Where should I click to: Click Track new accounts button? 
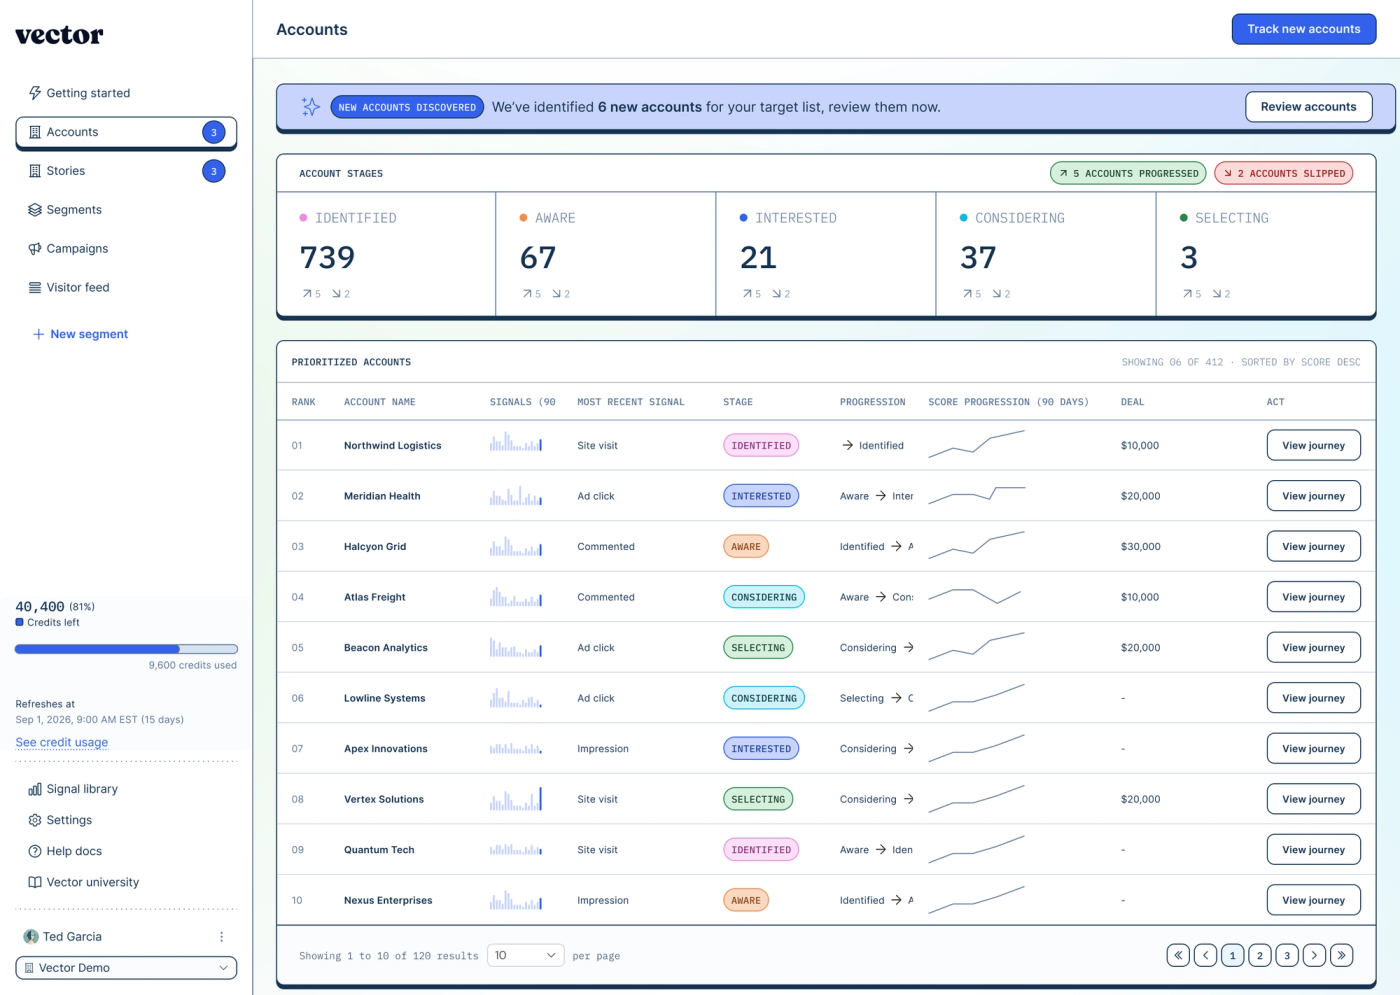(x=1304, y=29)
